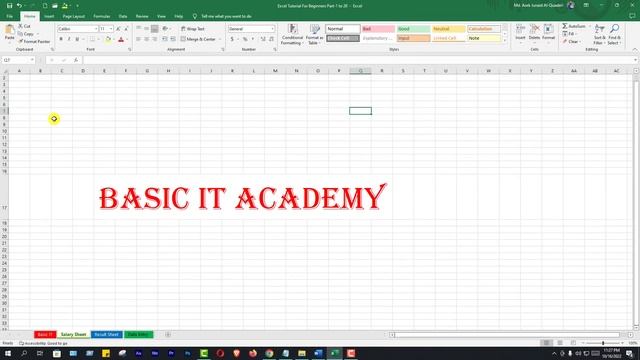Open the Salary Sheet worksheet tab
This screenshot has height=360, width=640.
(73, 334)
